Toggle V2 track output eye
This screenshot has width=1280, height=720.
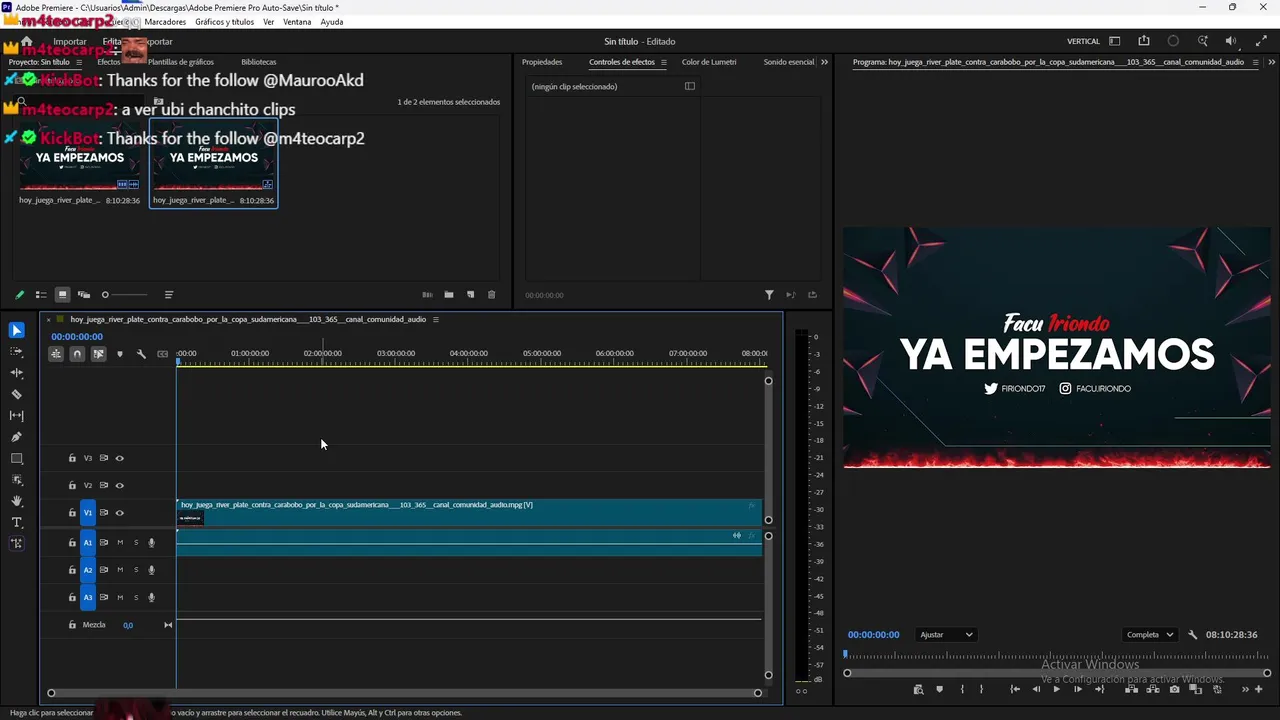click(x=119, y=486)
